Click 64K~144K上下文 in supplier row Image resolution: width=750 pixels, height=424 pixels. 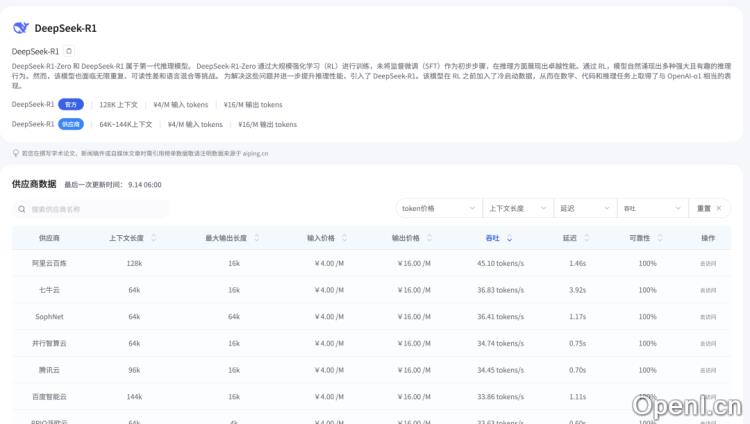pos(126,124)
